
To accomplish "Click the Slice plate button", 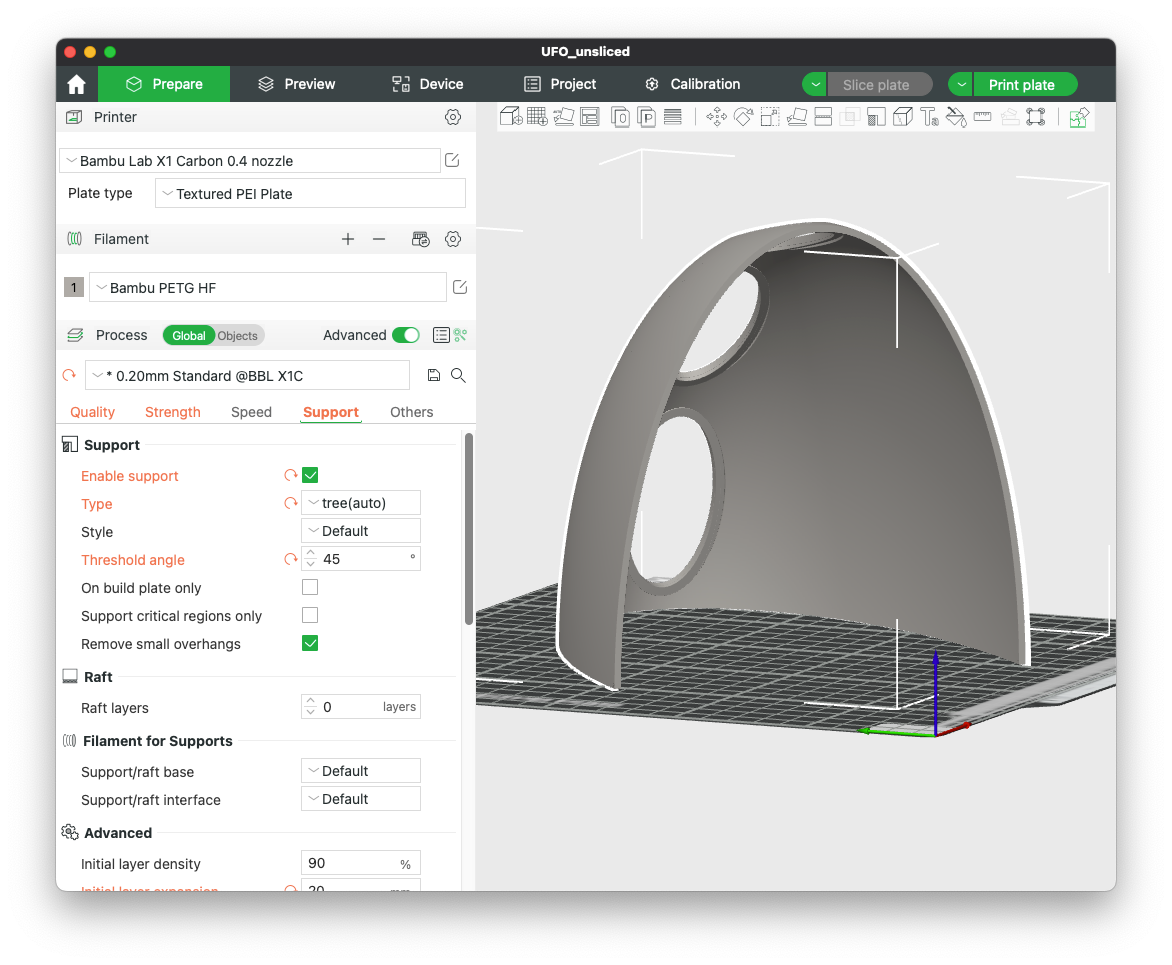I will 879,84.
